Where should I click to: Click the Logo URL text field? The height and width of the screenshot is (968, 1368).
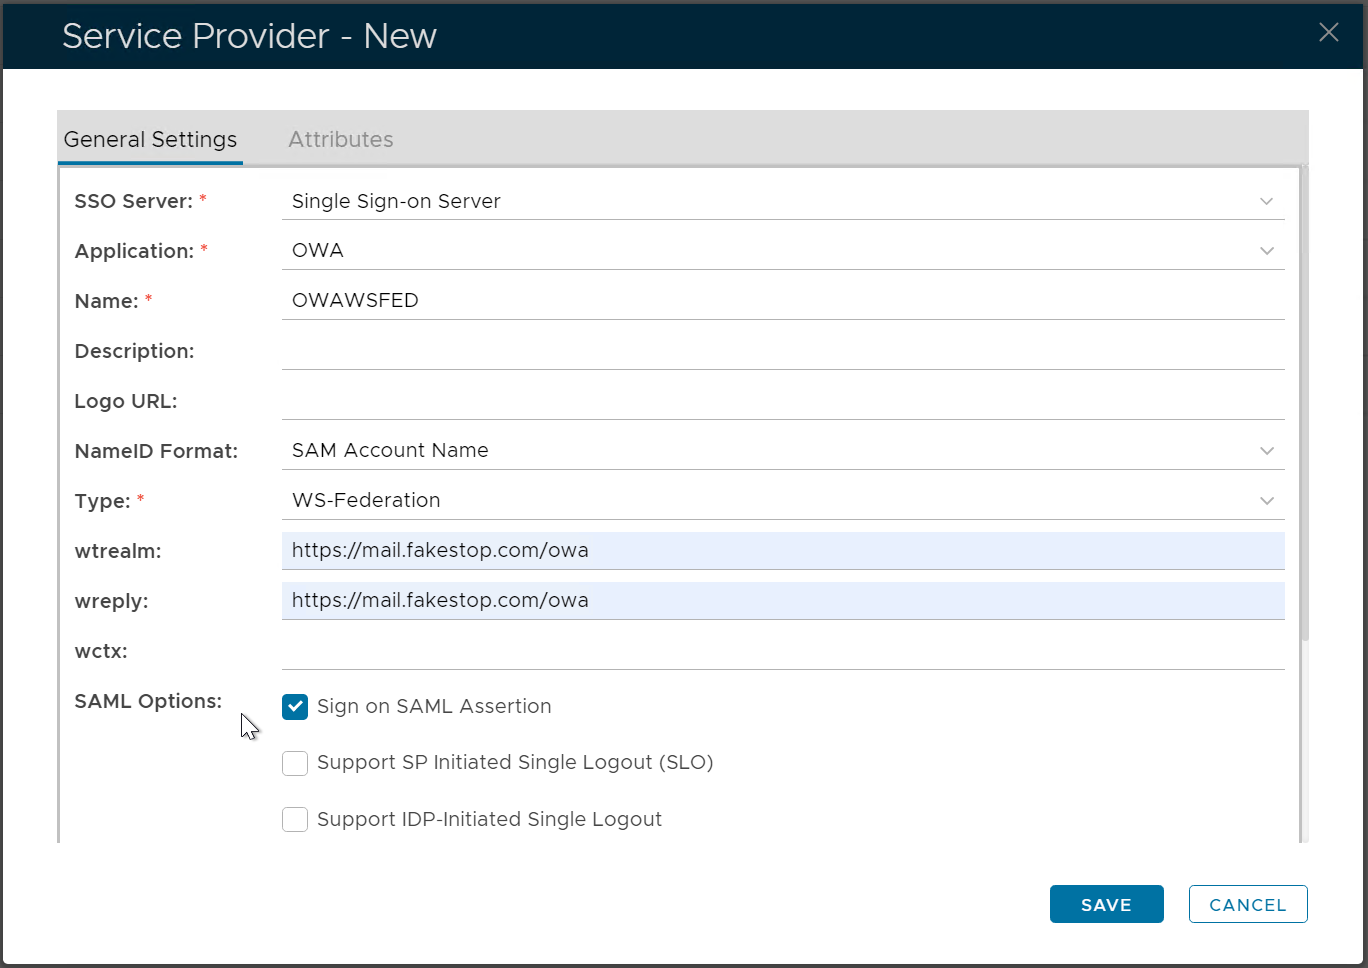pyautogui.click(x=782, y=401)
